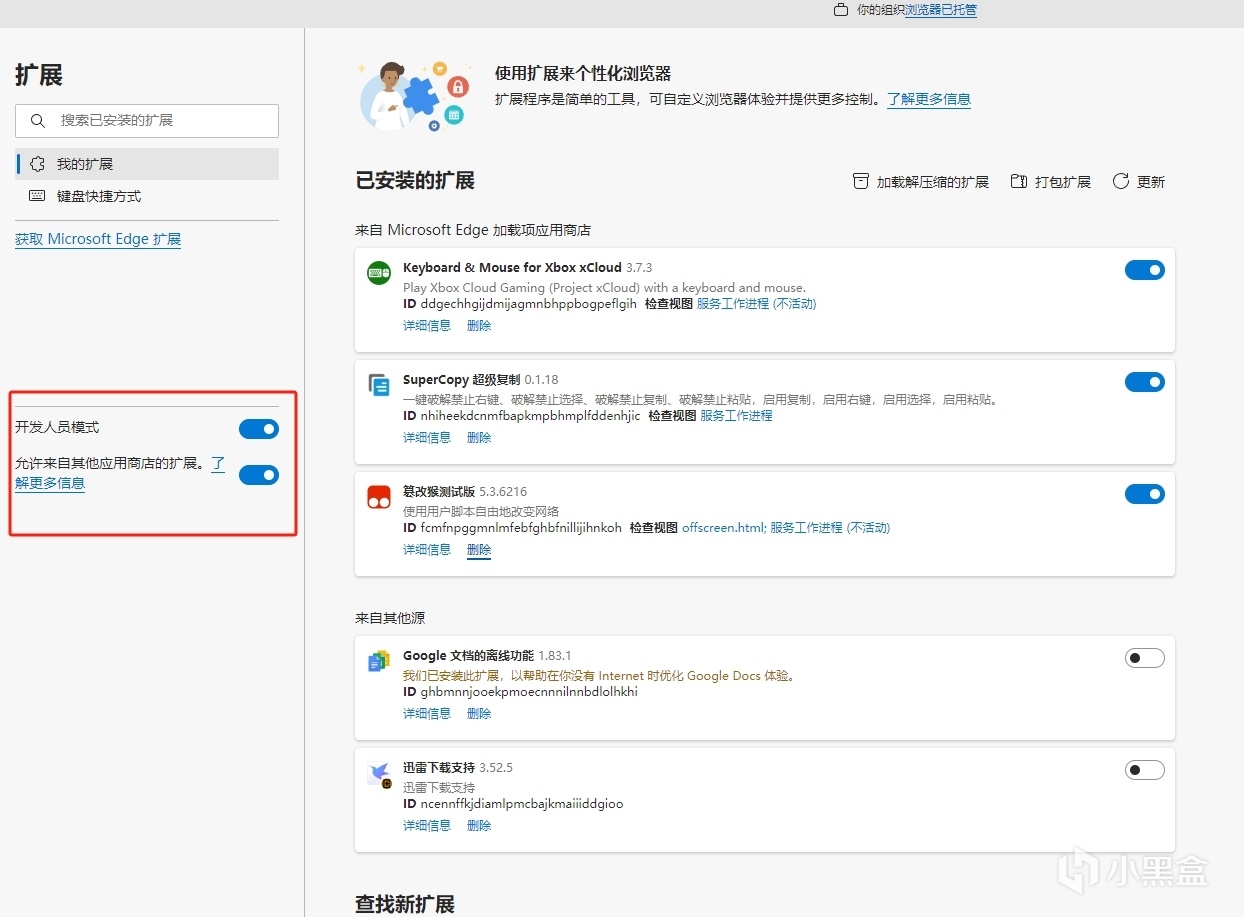Image resolution: width=1244 pixels, height=917 pixels.
Task: Click 删除 for 篡改猴测试版
Action: [x=479, y=549]
